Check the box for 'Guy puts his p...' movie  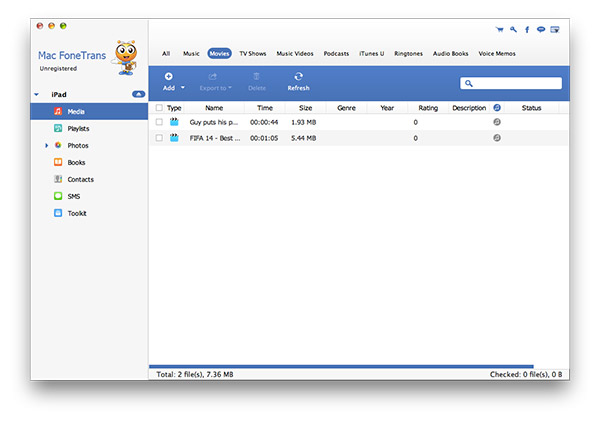(x=159, y=122)
